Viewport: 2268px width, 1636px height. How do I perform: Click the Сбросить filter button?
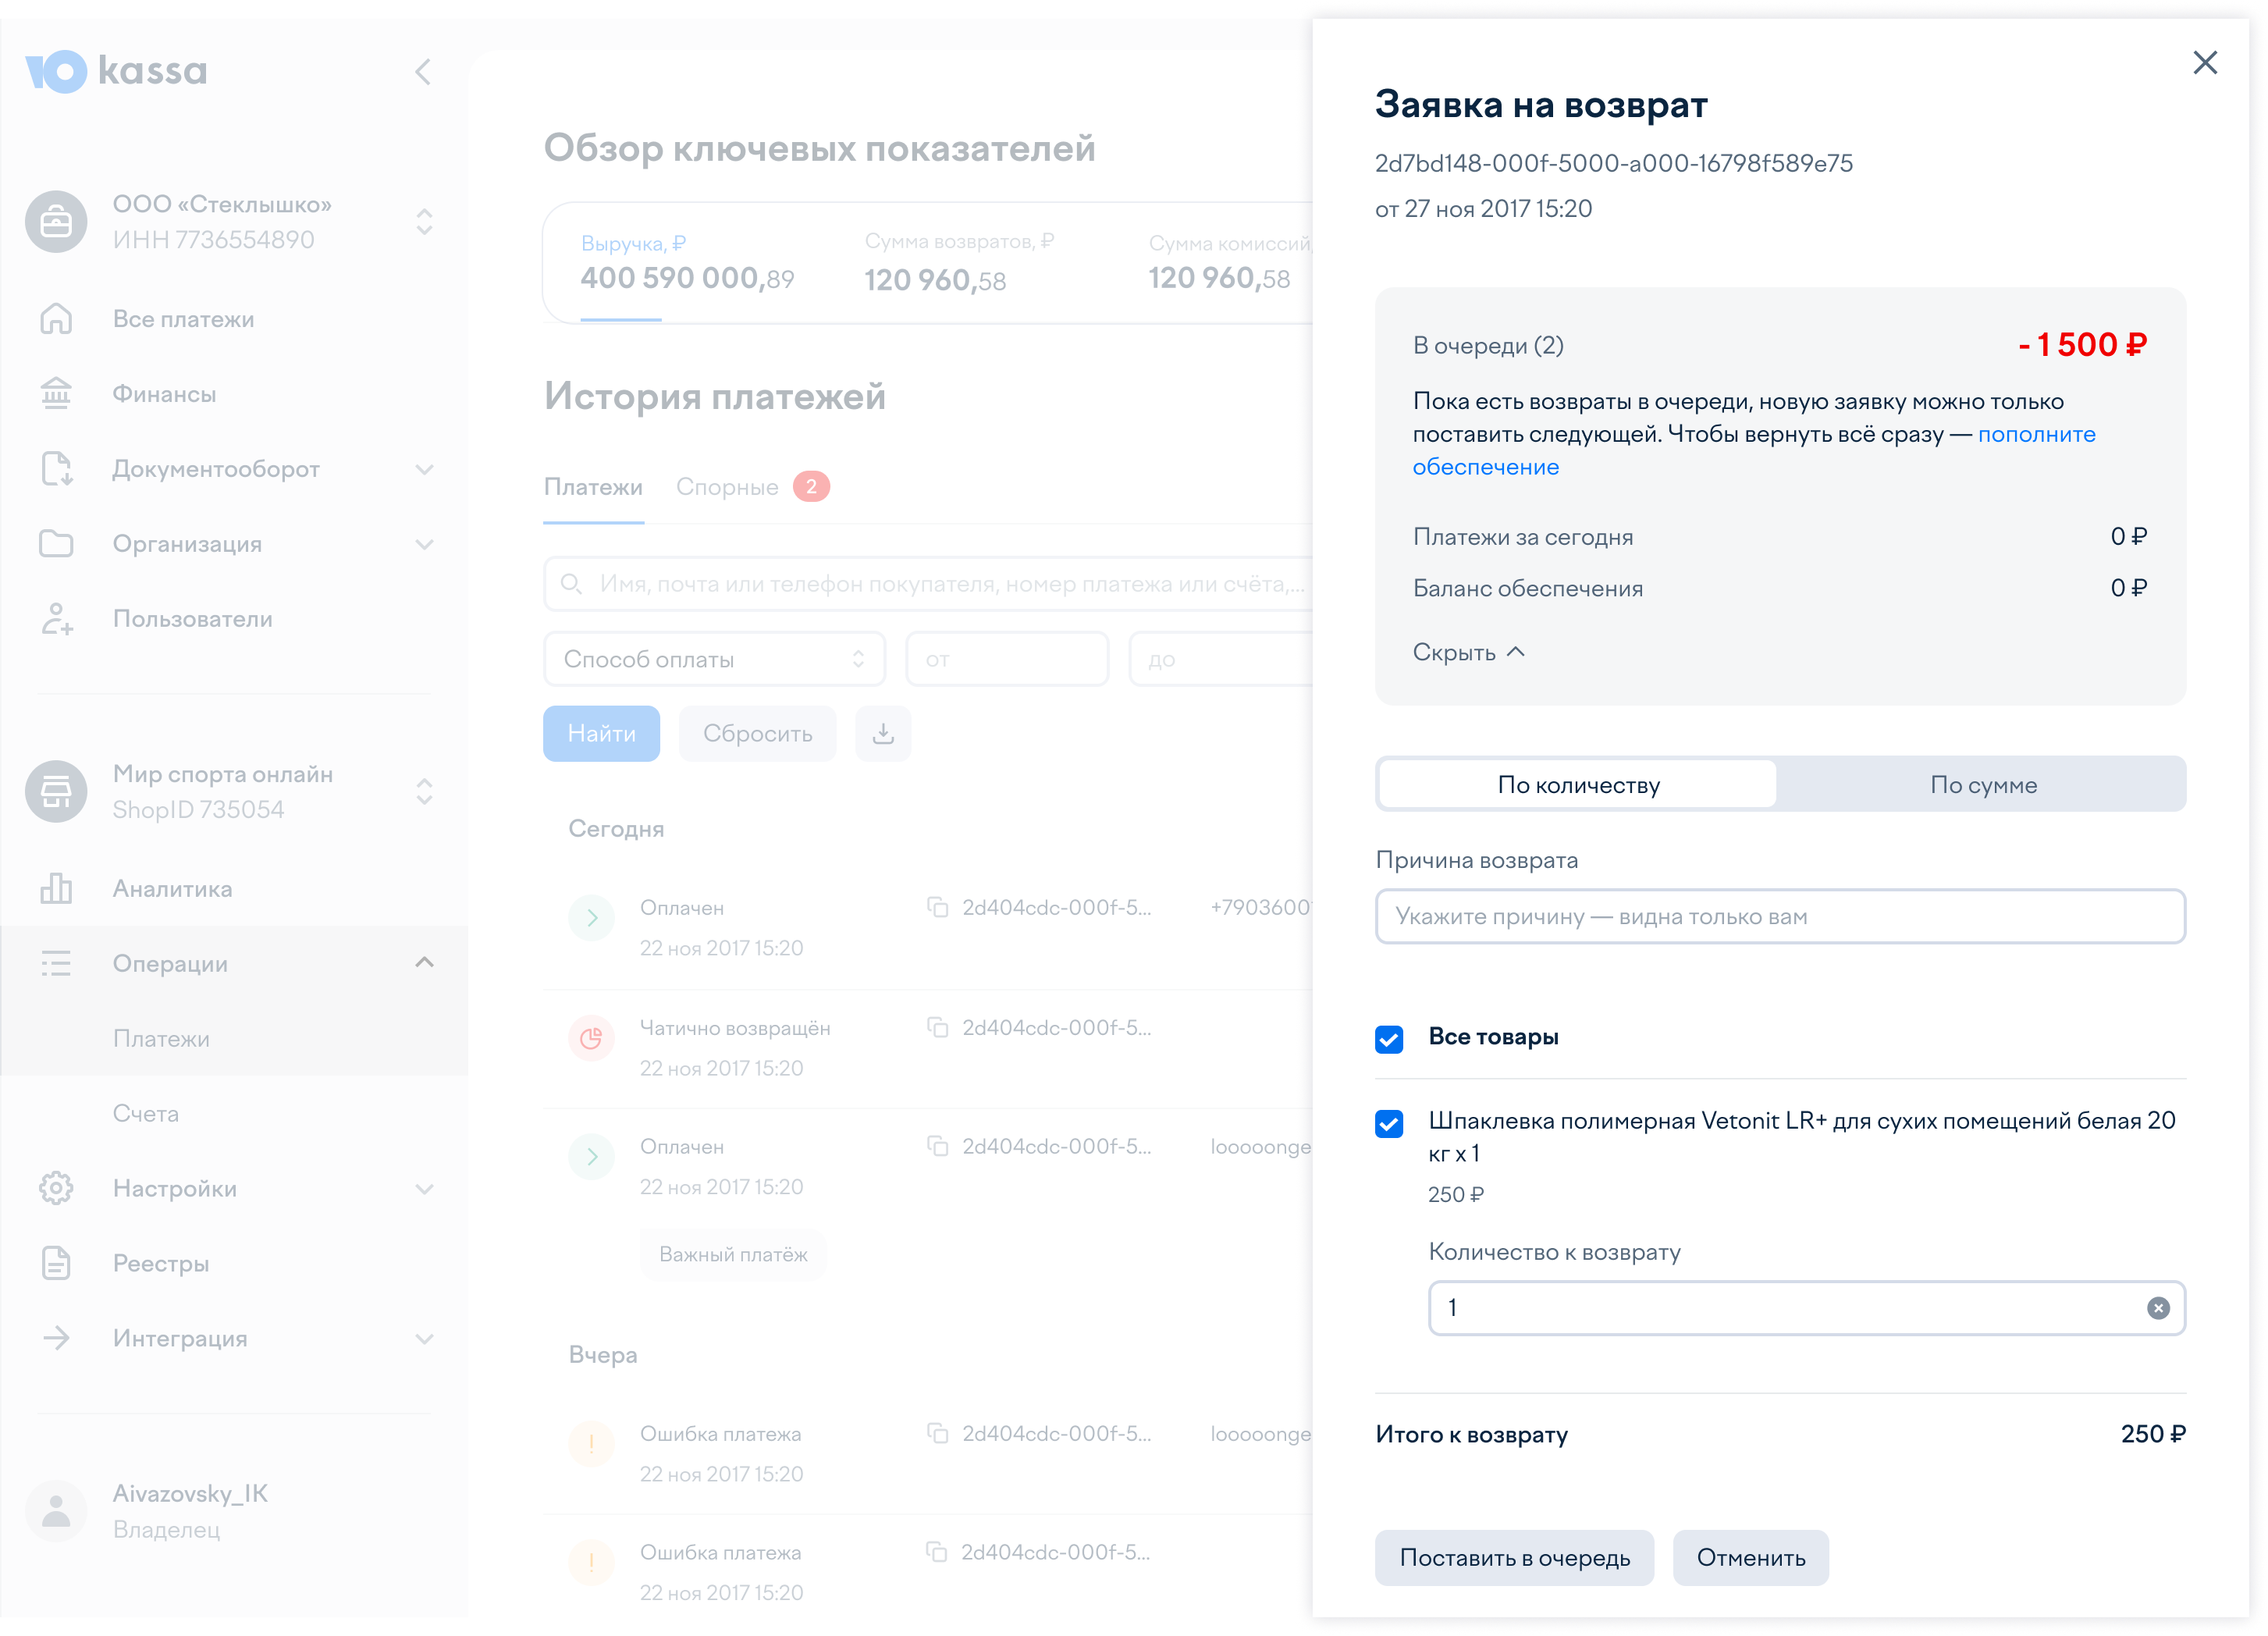pos(757,733)
